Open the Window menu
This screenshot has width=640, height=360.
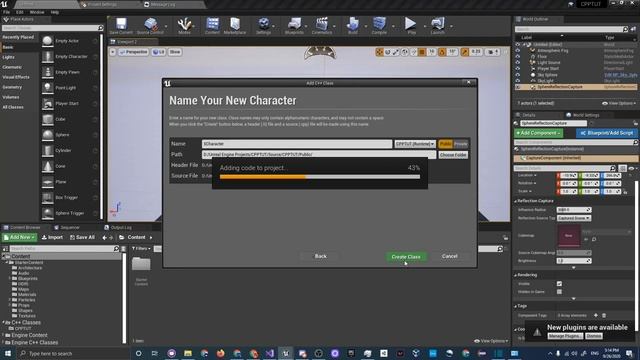[37, 12]
